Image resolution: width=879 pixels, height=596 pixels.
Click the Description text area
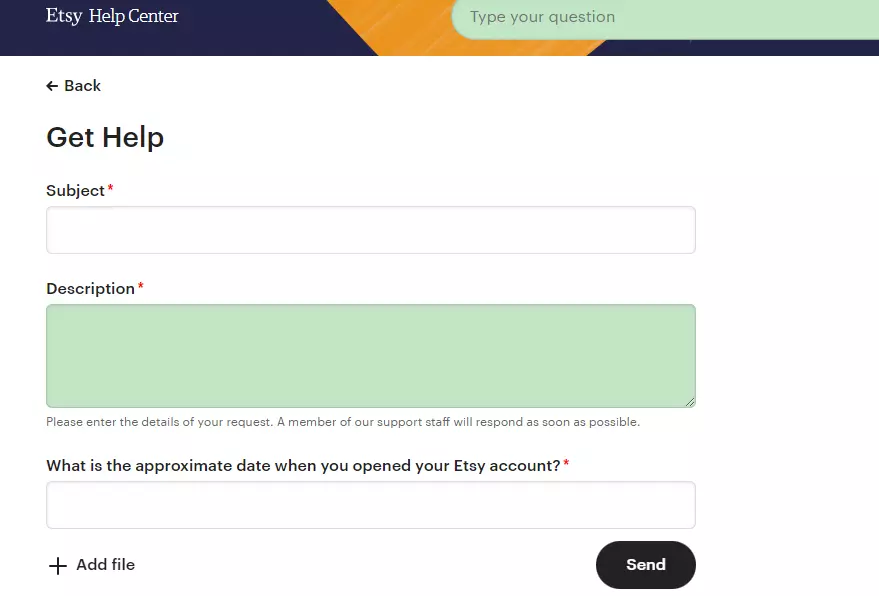(x=370, y=355)
